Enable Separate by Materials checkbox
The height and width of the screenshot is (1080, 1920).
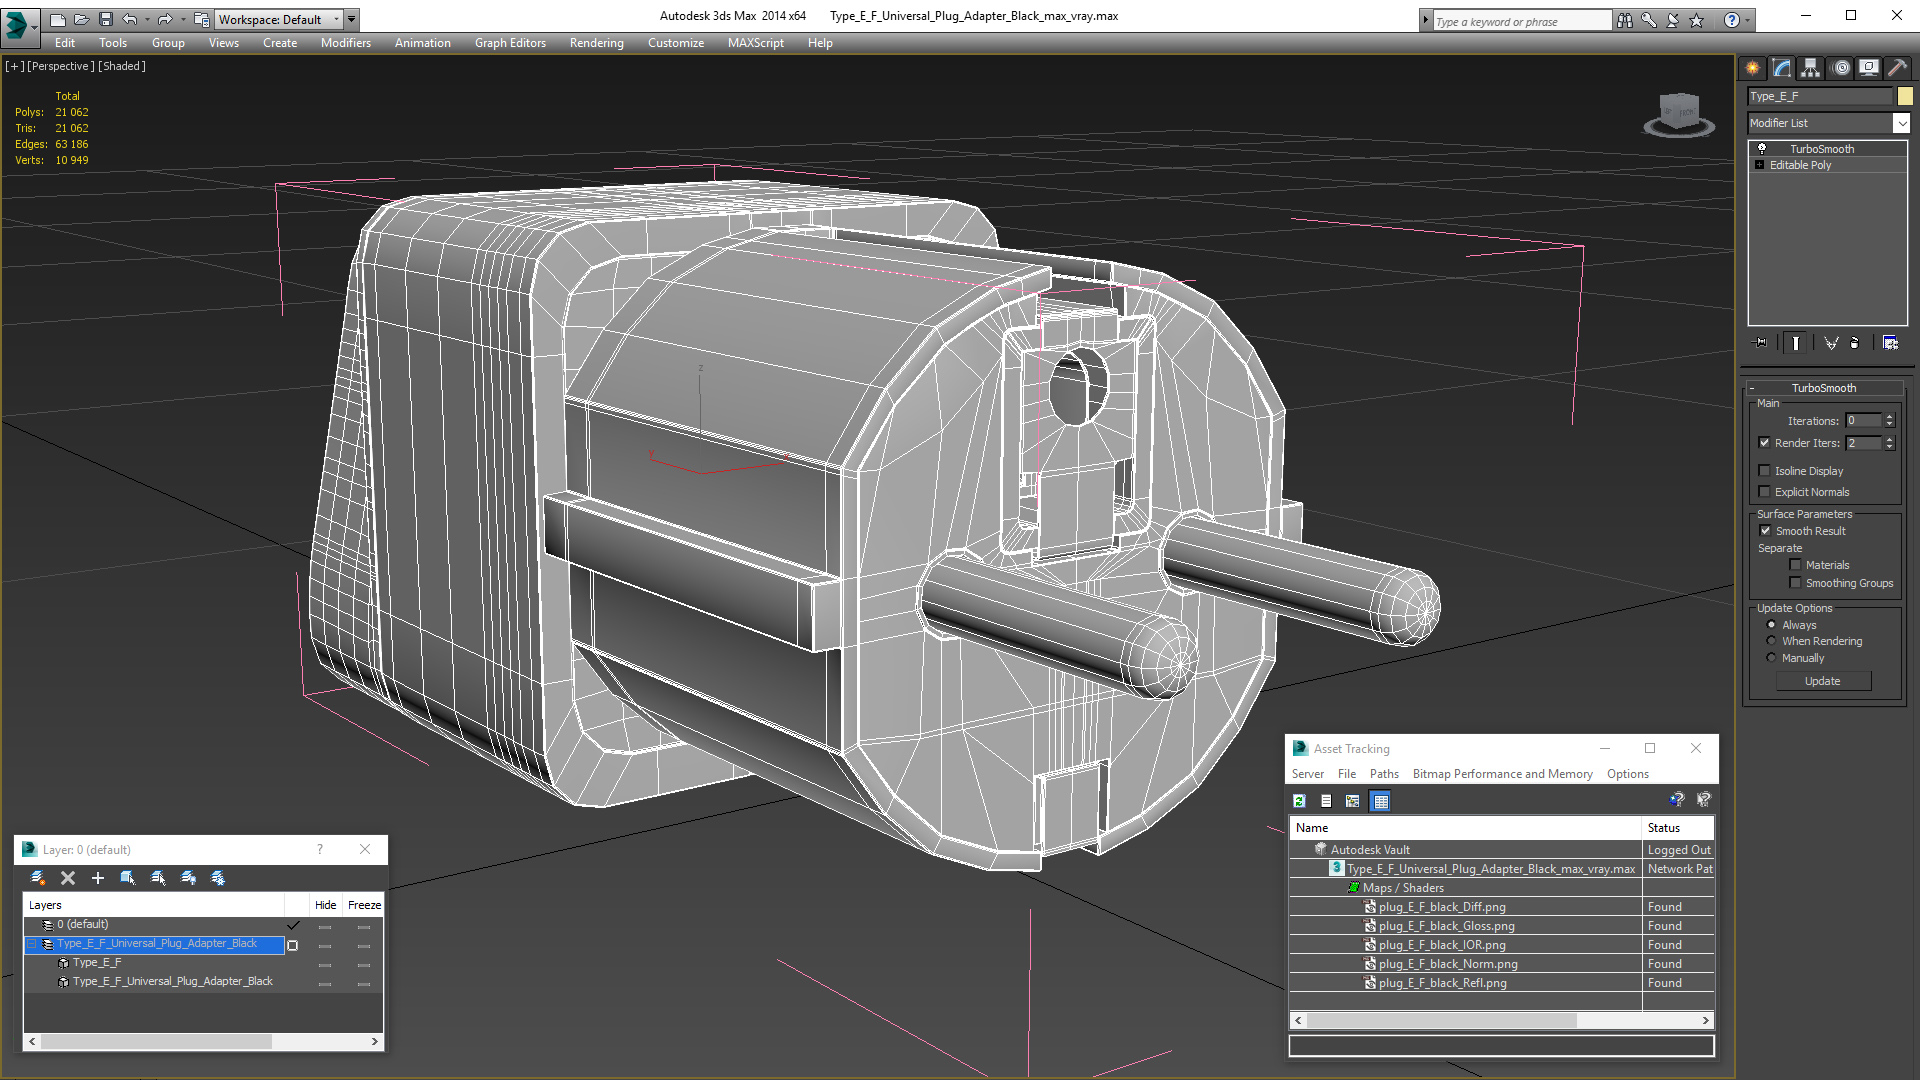point(1795,564)
